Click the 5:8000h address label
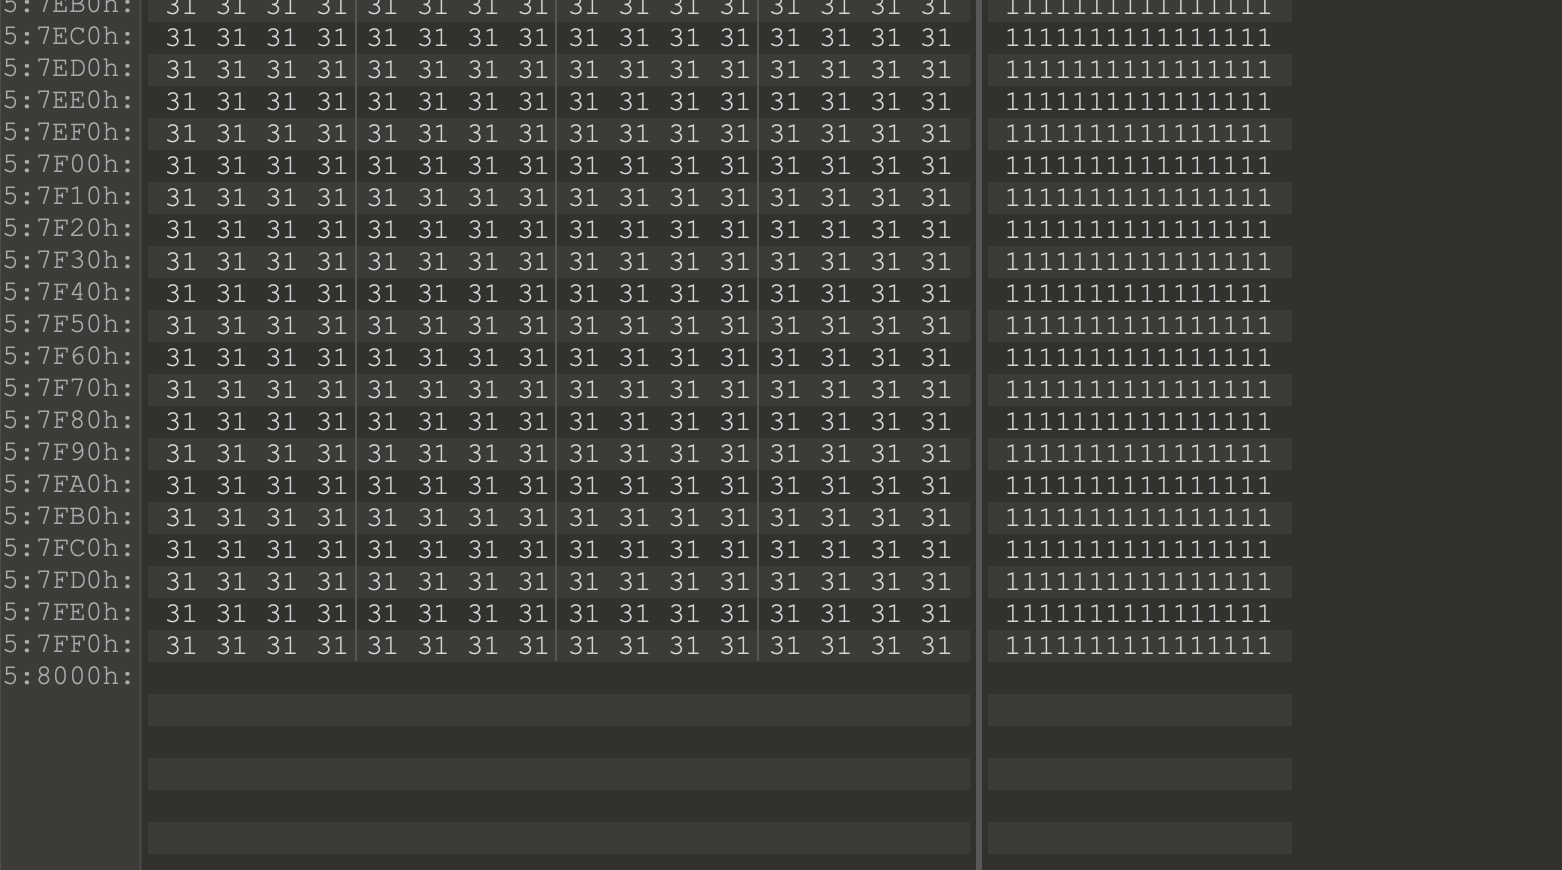Screen dimensions: 1562x870 (x=69, y=677)
